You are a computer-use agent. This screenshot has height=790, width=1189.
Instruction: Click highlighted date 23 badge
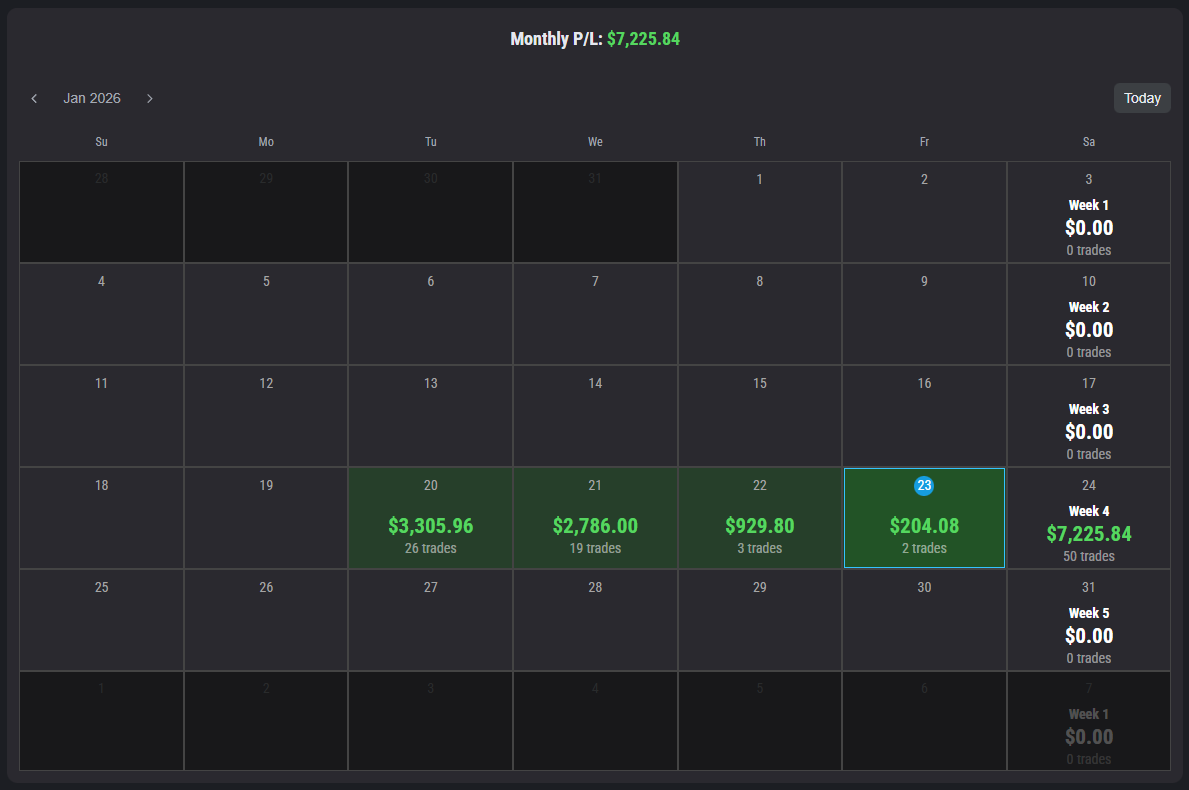click(924, 485)
